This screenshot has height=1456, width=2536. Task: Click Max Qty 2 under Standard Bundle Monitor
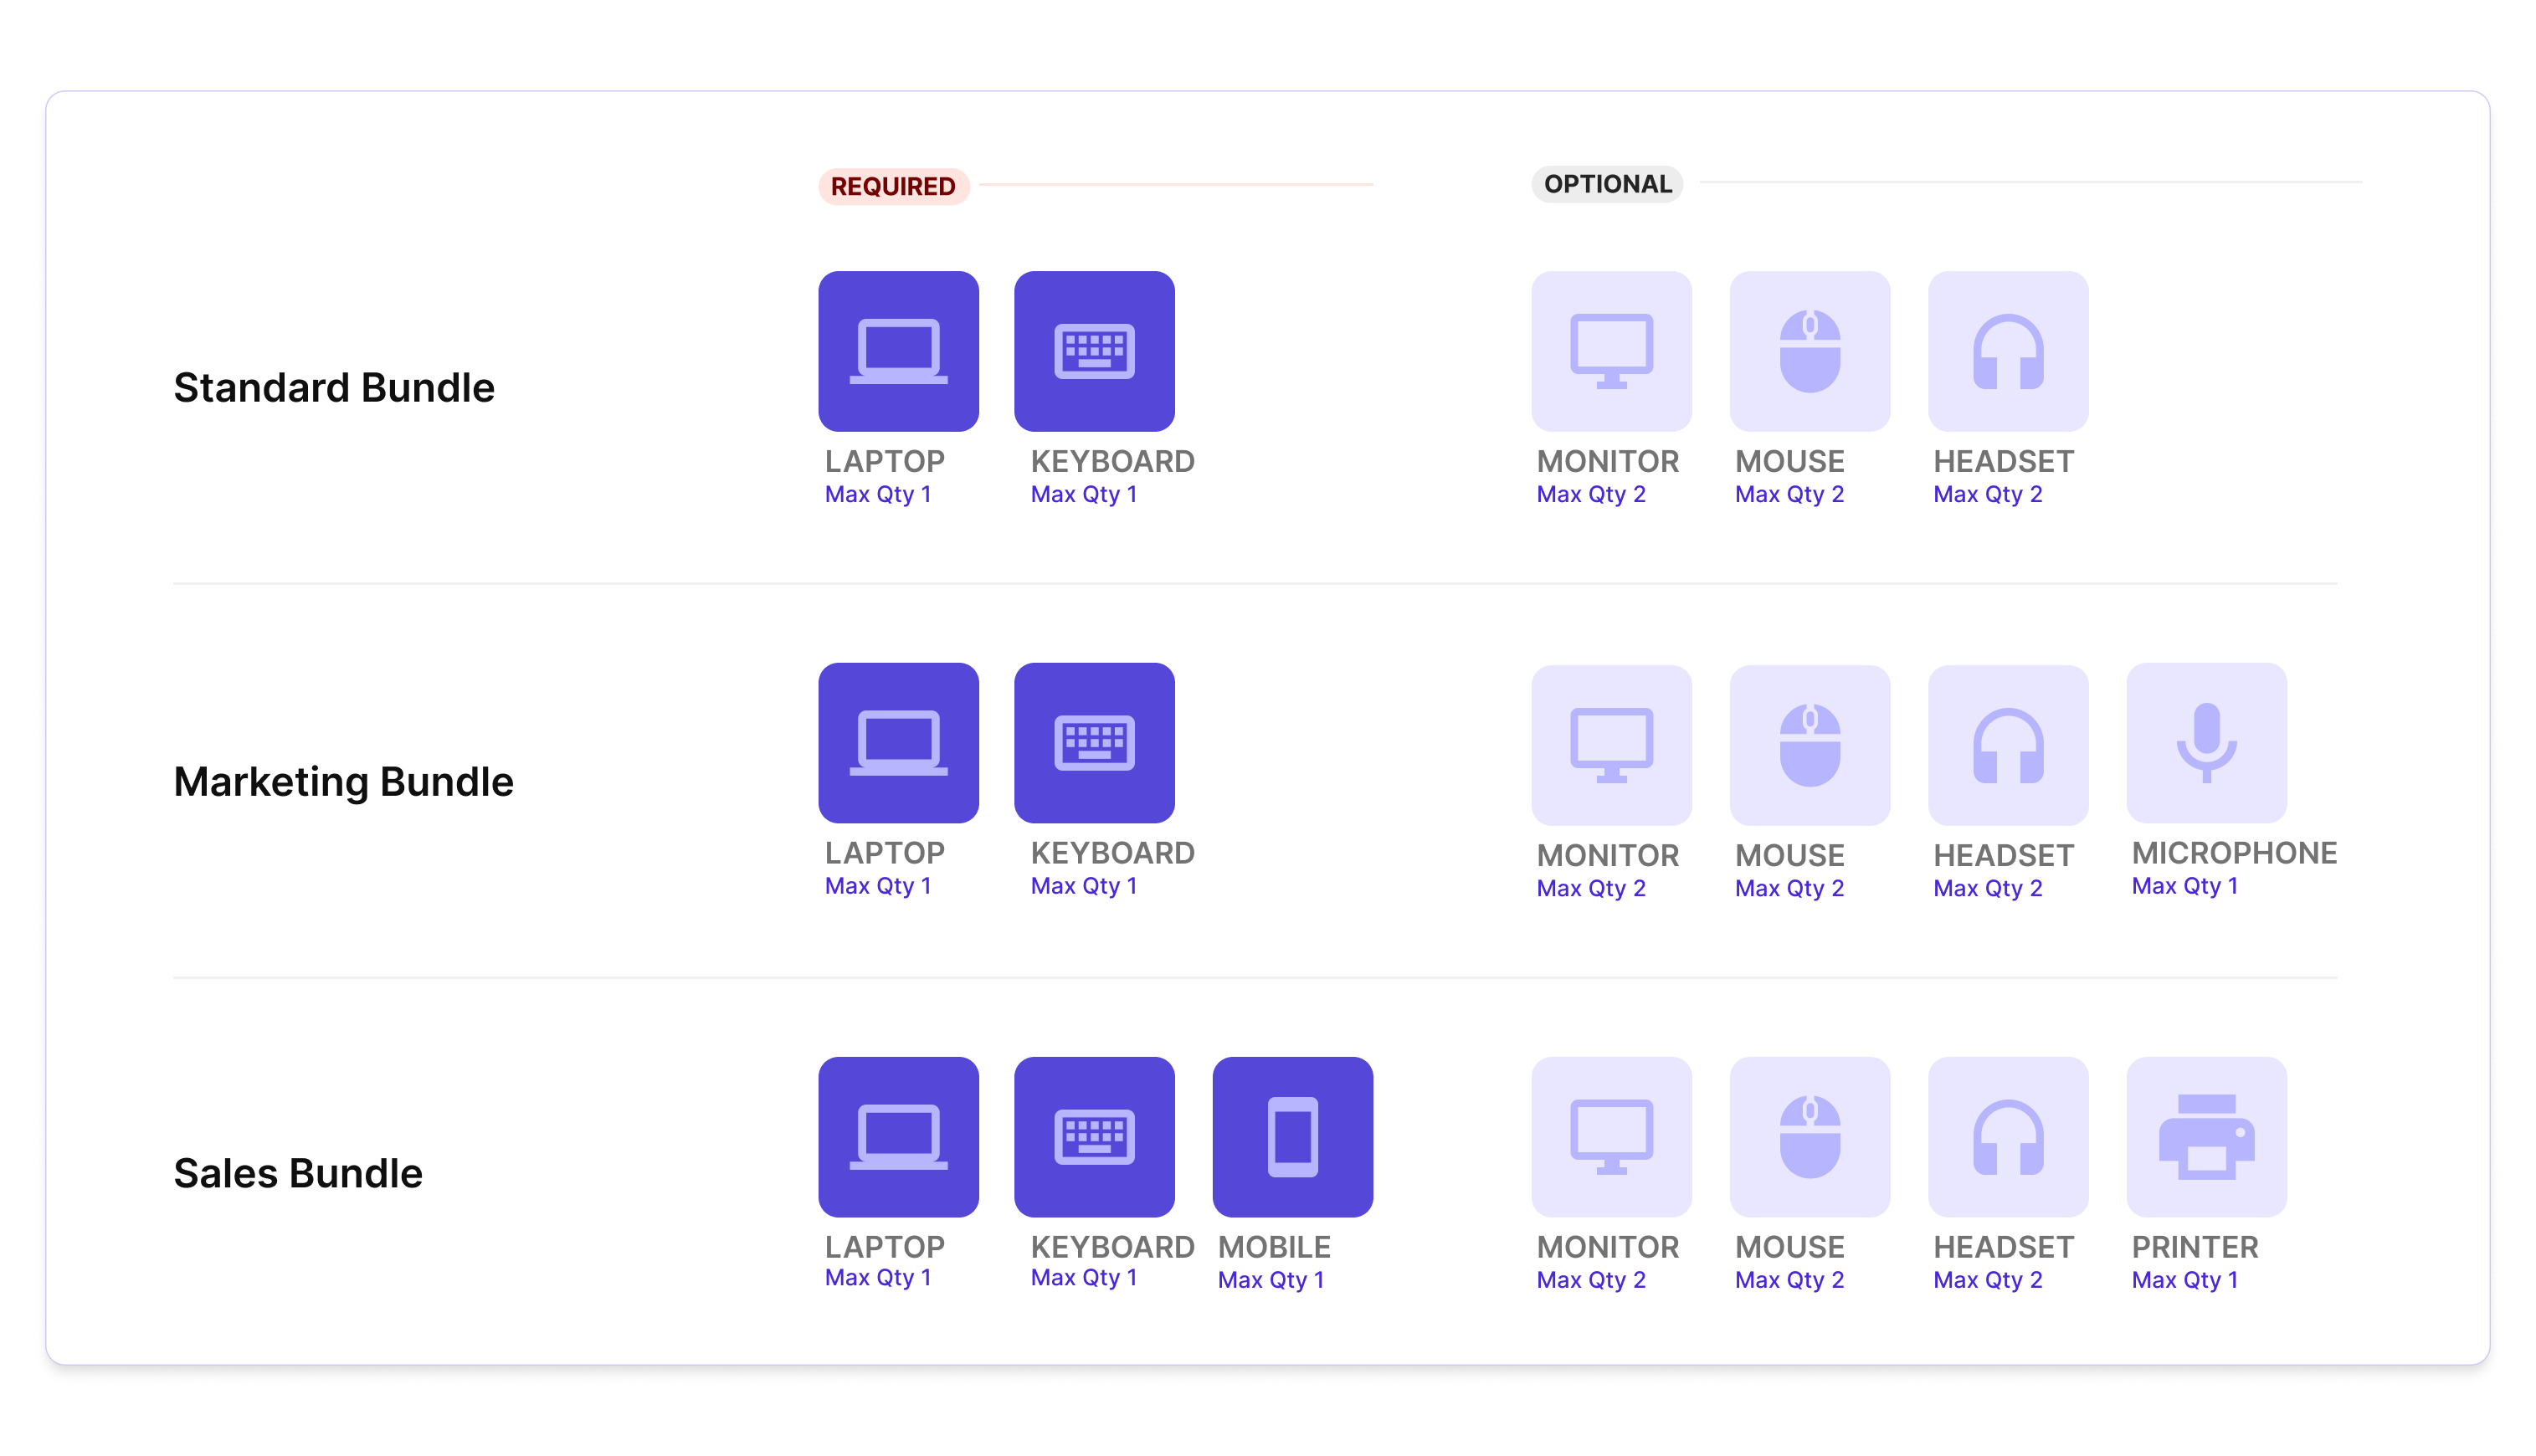click(1591, 495)
